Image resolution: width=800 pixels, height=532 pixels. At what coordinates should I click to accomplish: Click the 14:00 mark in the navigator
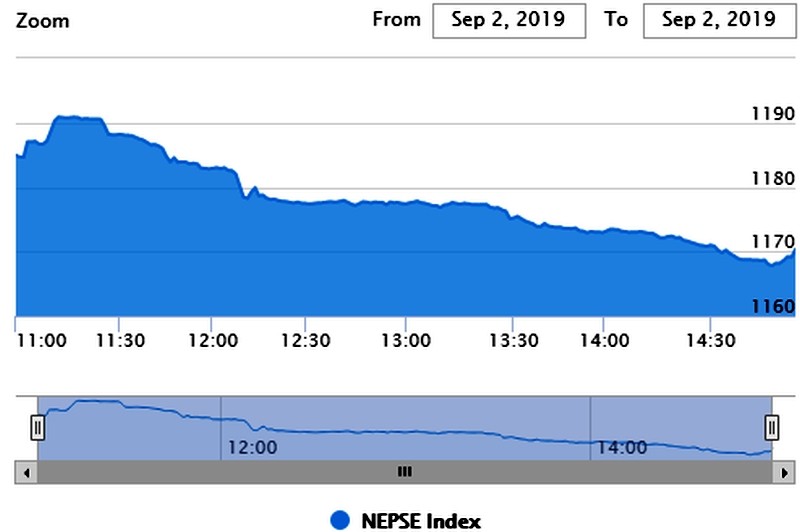pyautogui.click(x=621, y=447)
